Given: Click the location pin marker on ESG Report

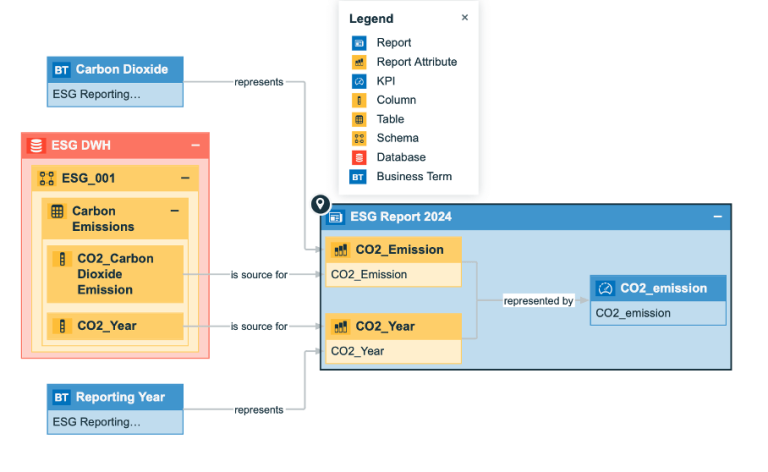Looking at the screenshot, I should point(320,204).
